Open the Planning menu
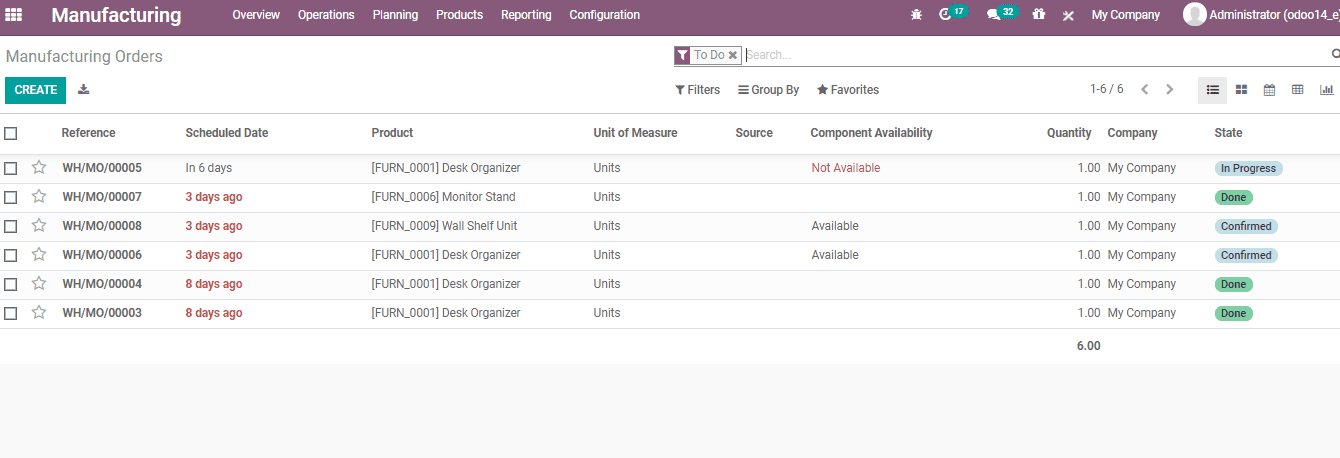Screen dimensions: 1340x458 [x=395, y=15]
